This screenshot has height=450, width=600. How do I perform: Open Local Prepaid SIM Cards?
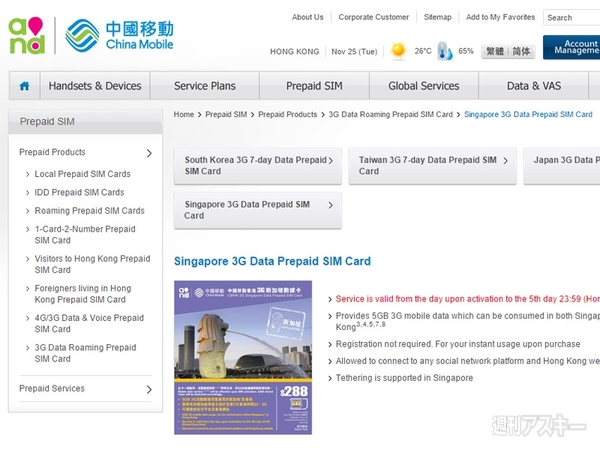[x=82, y=174]
